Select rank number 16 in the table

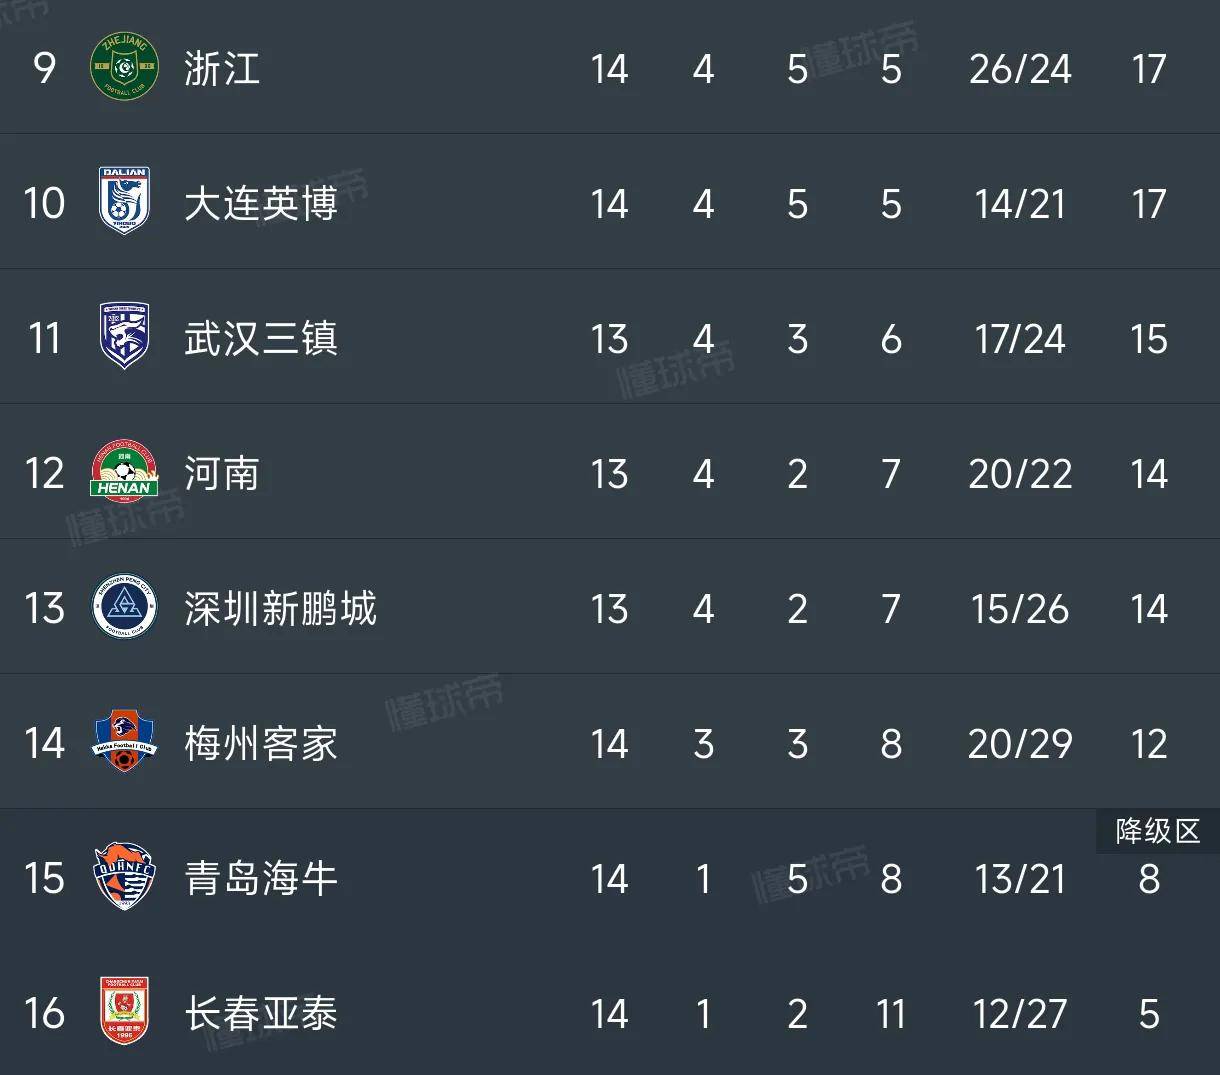coord(45,1014)
